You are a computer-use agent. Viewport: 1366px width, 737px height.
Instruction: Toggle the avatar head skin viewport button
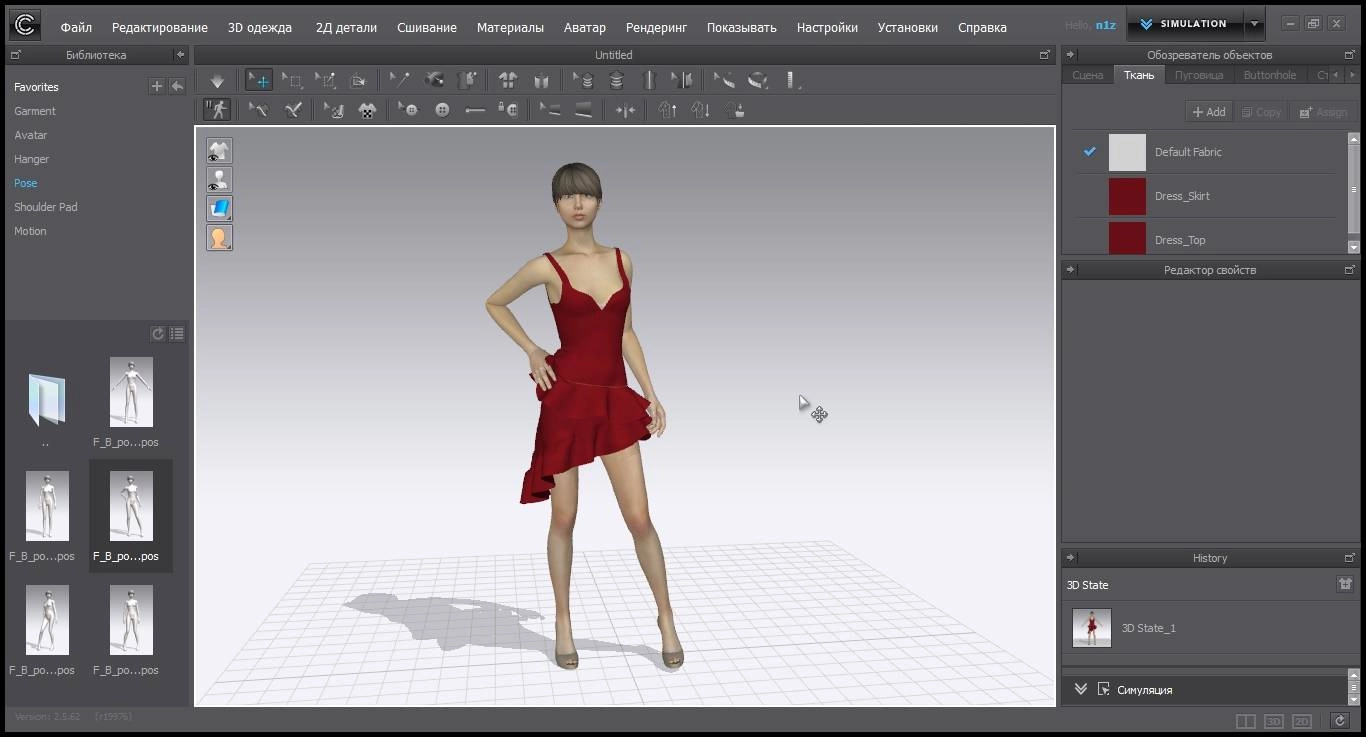pyautogui.click(x=219, y=238)
